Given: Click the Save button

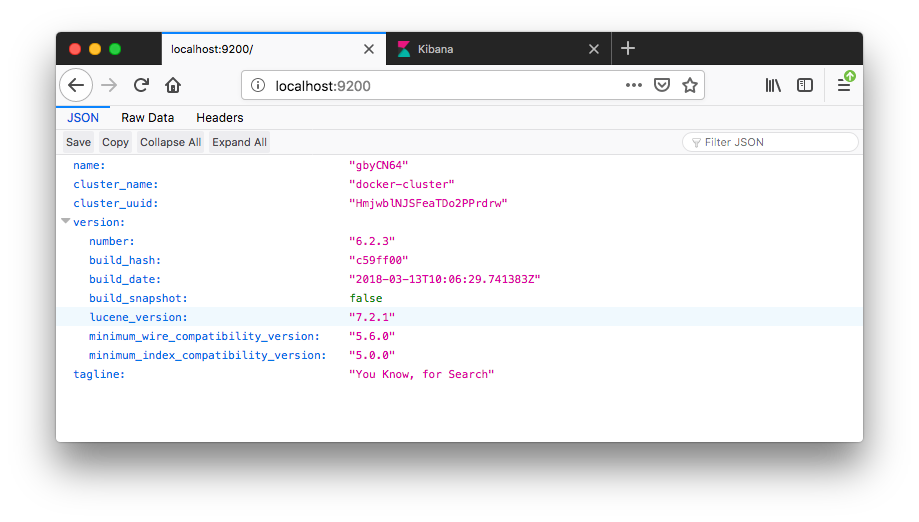Looking at the screenshot, I should click(79, 142).
